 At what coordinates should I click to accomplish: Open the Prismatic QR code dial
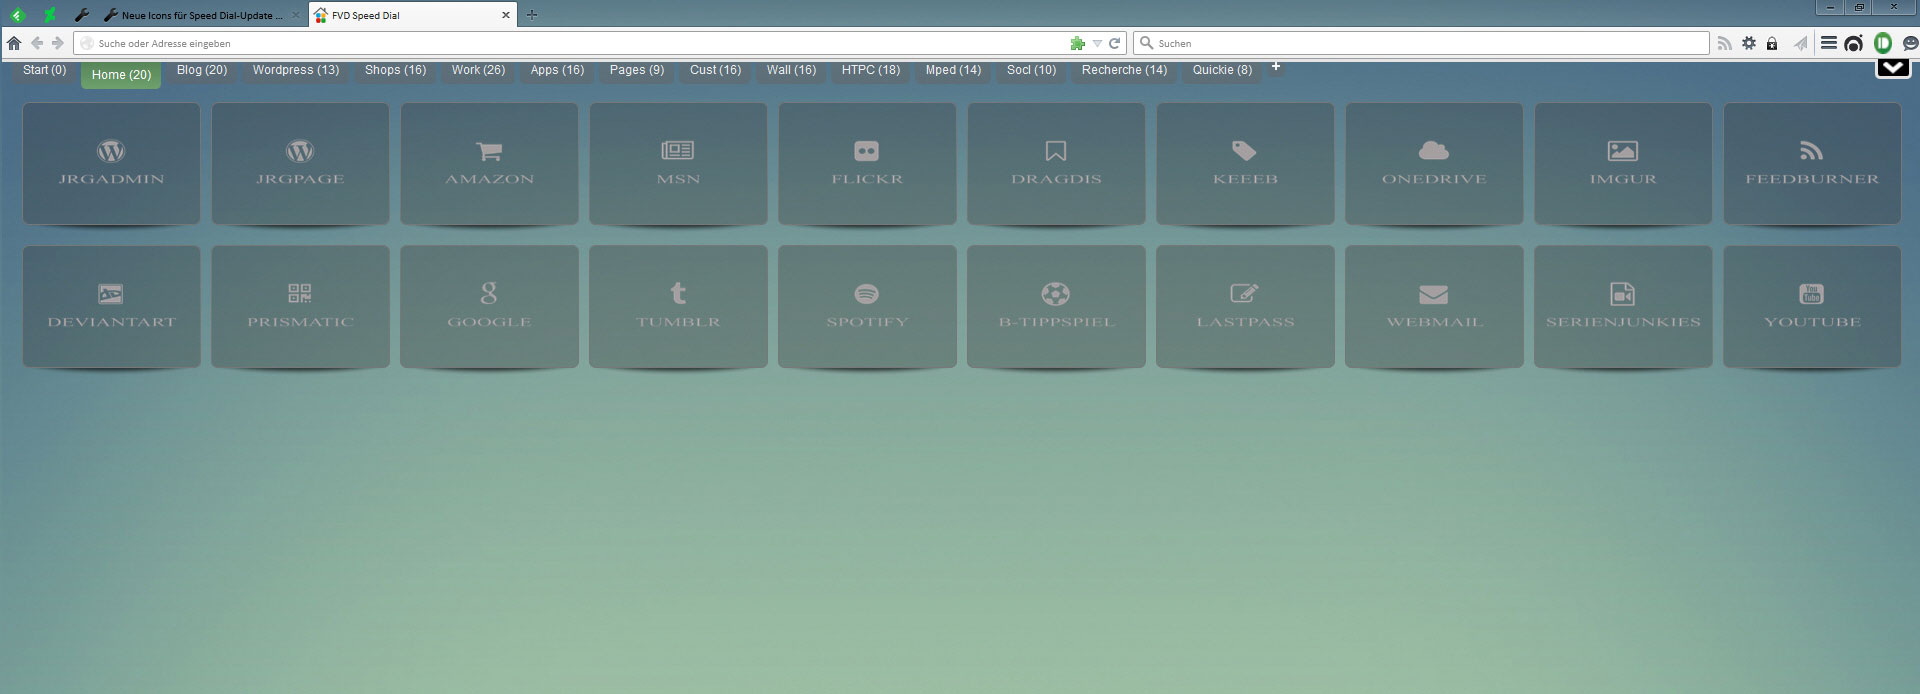click(300, 307)
